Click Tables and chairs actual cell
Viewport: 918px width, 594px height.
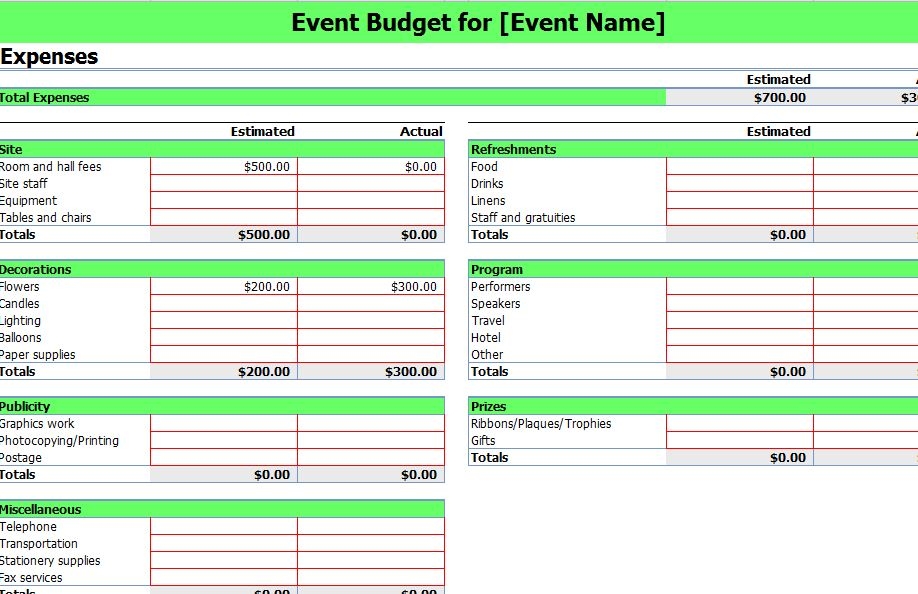(x=371, y=217)
